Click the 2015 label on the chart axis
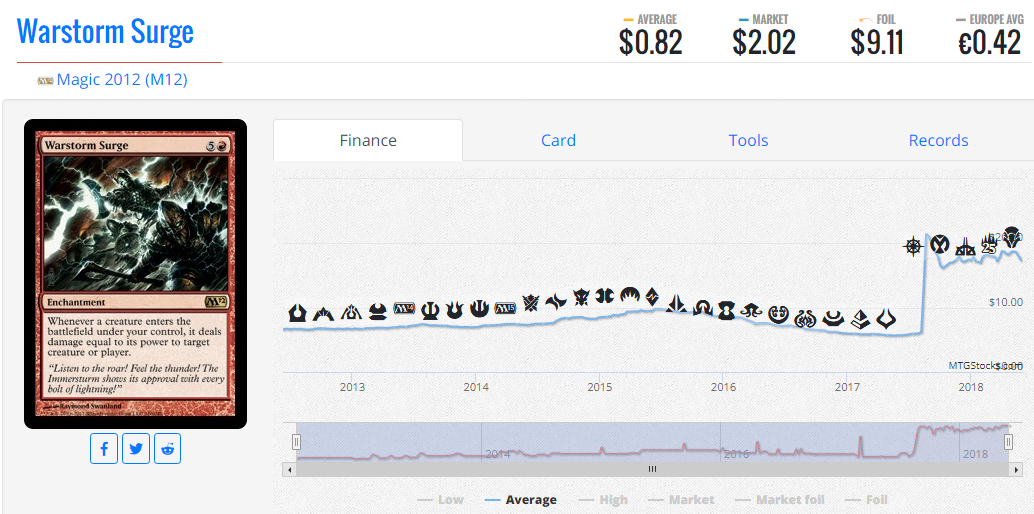Viewport: 1034px width, 514px height. click(599, 386)
